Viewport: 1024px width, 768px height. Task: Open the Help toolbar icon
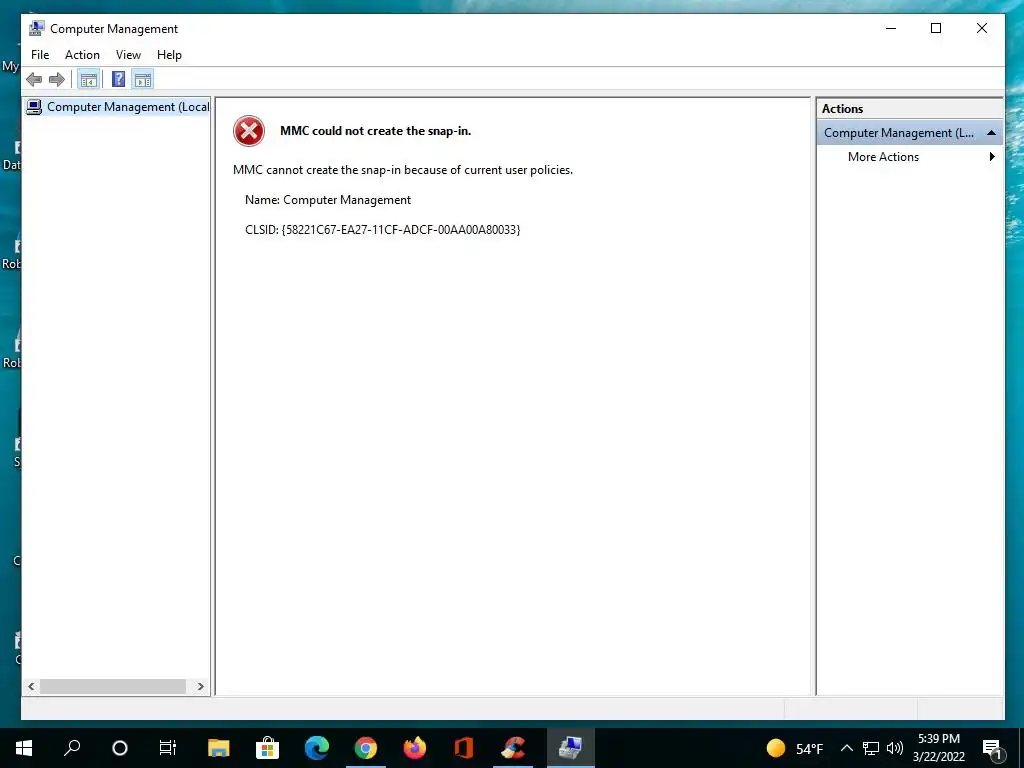(118, 80)
